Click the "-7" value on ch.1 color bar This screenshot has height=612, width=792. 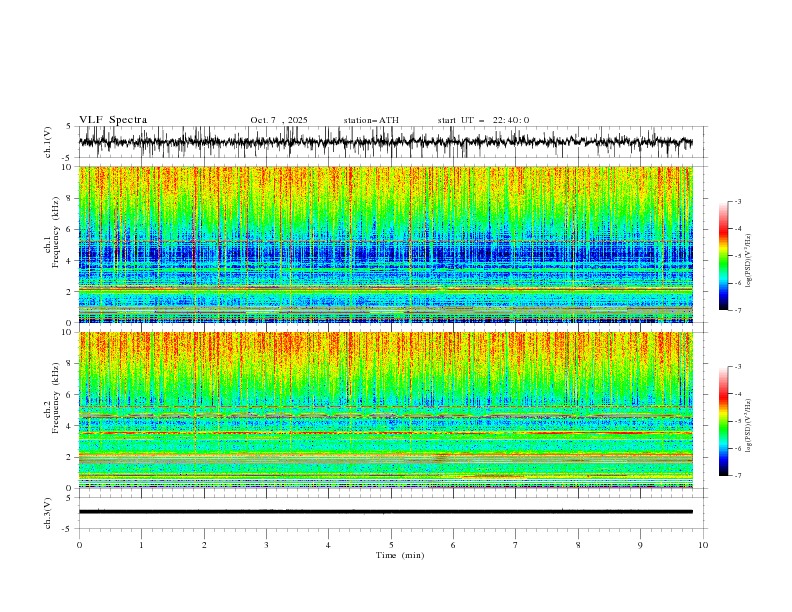point(737,311)
